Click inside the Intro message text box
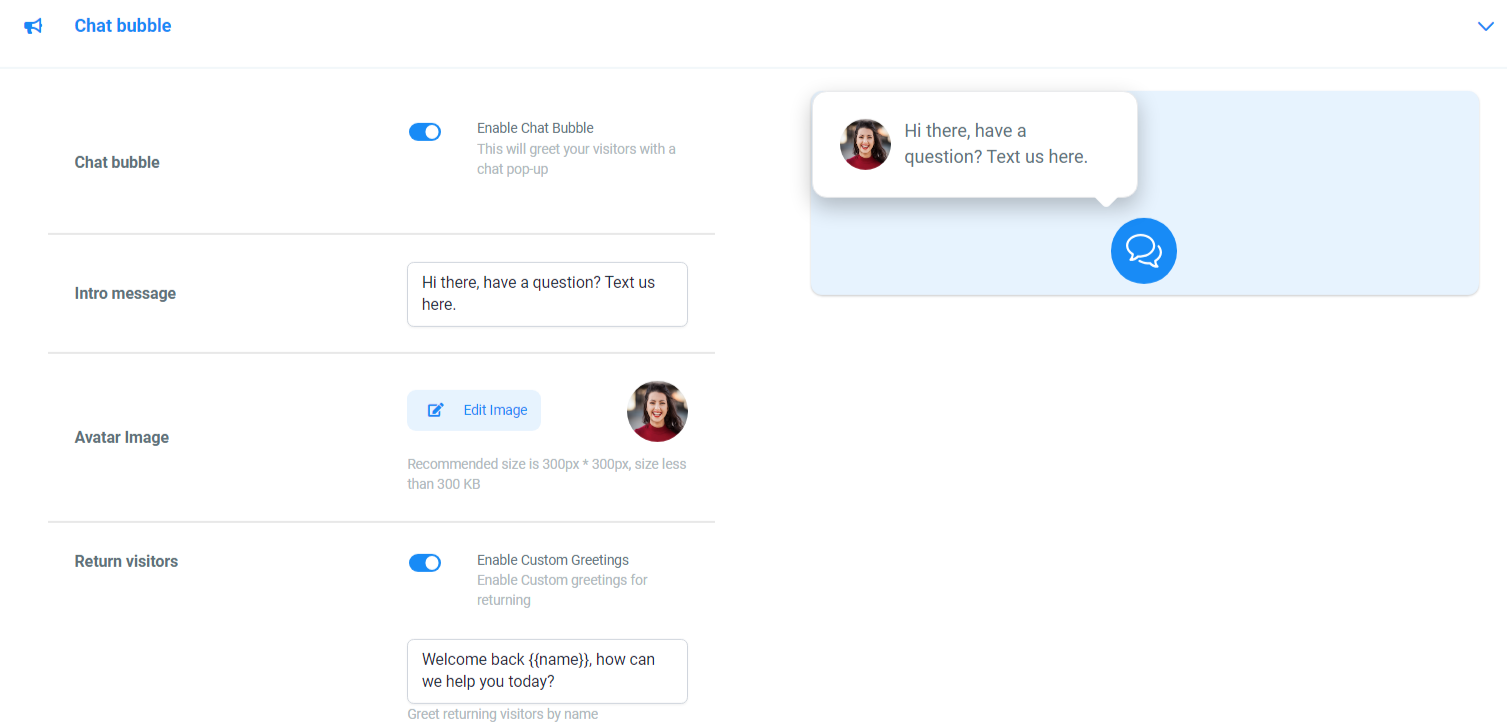Image resolution: width=1507 pixels, height=725 pixels. tap(546, 294)
